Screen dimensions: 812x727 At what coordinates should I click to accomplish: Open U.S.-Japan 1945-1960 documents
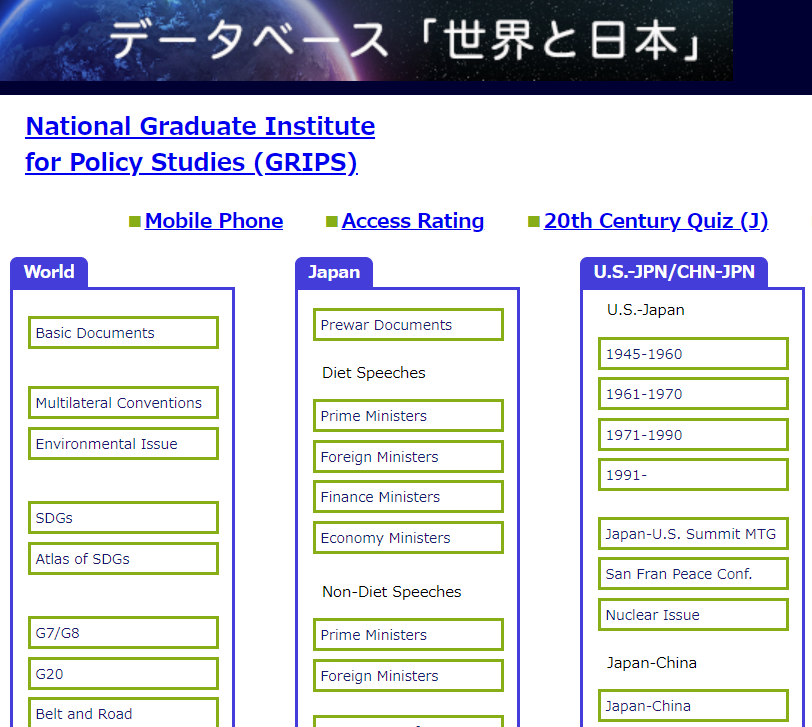tap(693, 354)
